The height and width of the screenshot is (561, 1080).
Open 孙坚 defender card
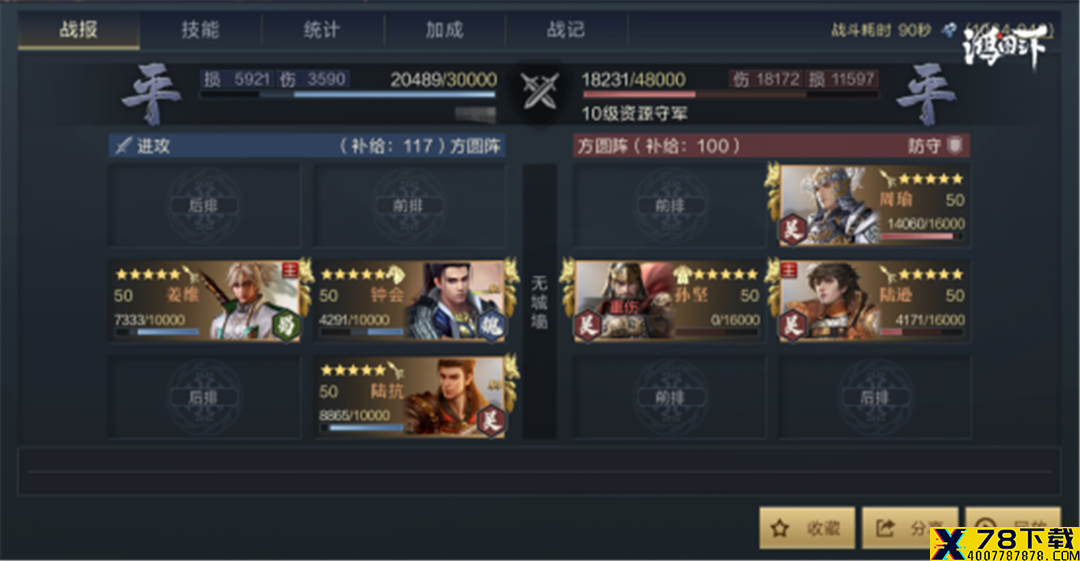tap(669, 300)
